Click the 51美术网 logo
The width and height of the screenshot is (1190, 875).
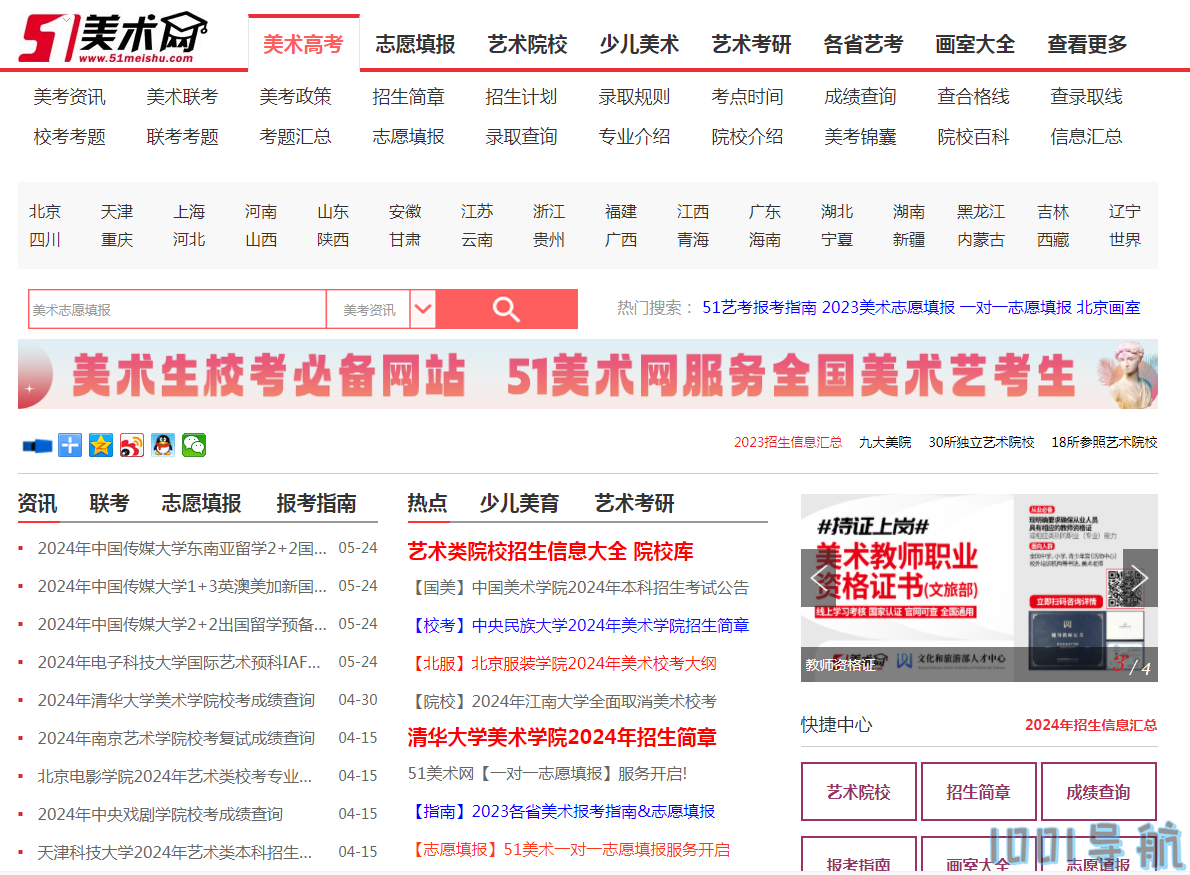coord(113,38)
